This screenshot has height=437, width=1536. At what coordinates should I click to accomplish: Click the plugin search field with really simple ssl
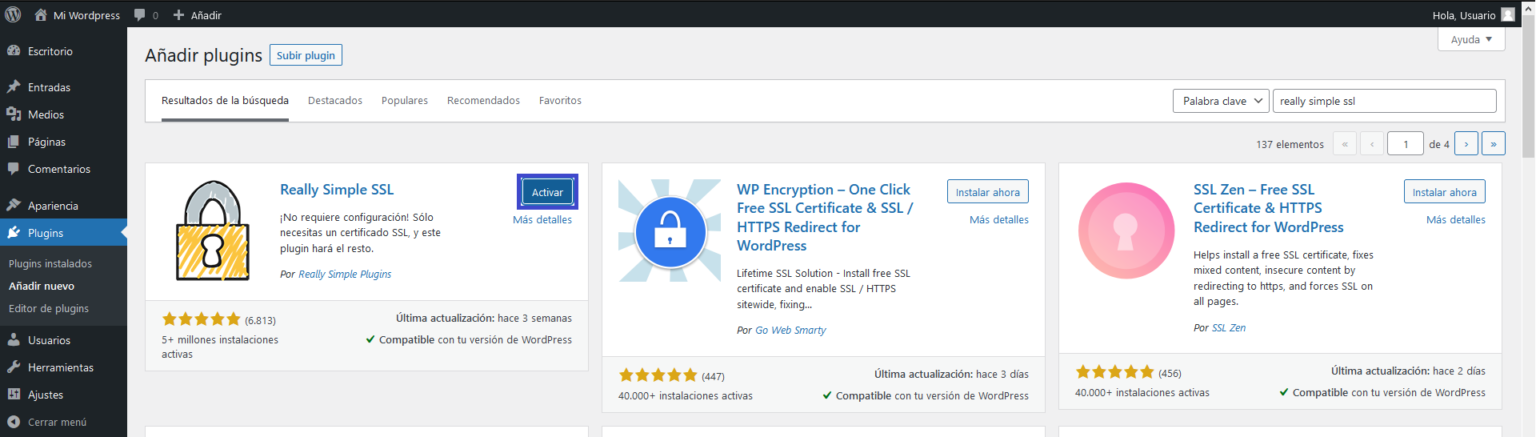[1385, 101]
